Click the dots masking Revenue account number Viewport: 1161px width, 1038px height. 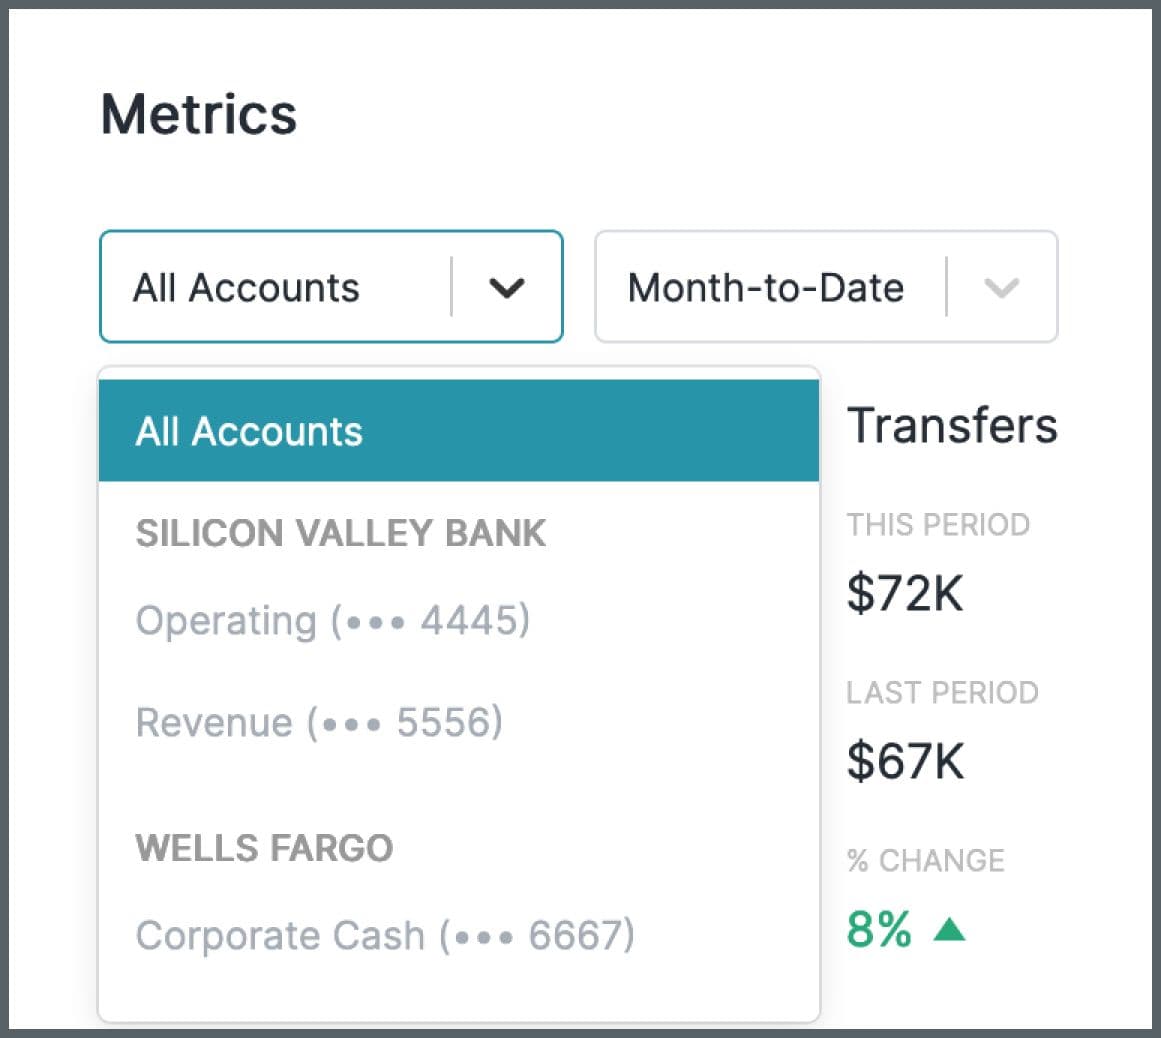click(352, 724)
